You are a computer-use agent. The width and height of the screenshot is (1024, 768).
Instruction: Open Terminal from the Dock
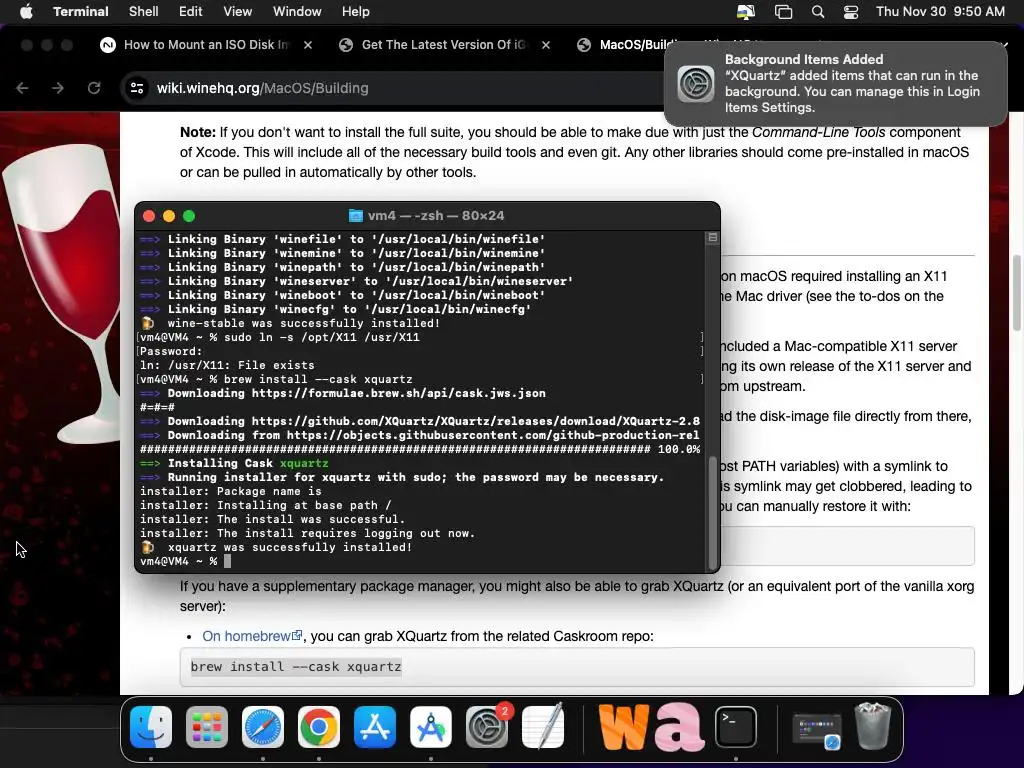click(x=736, y=727)
